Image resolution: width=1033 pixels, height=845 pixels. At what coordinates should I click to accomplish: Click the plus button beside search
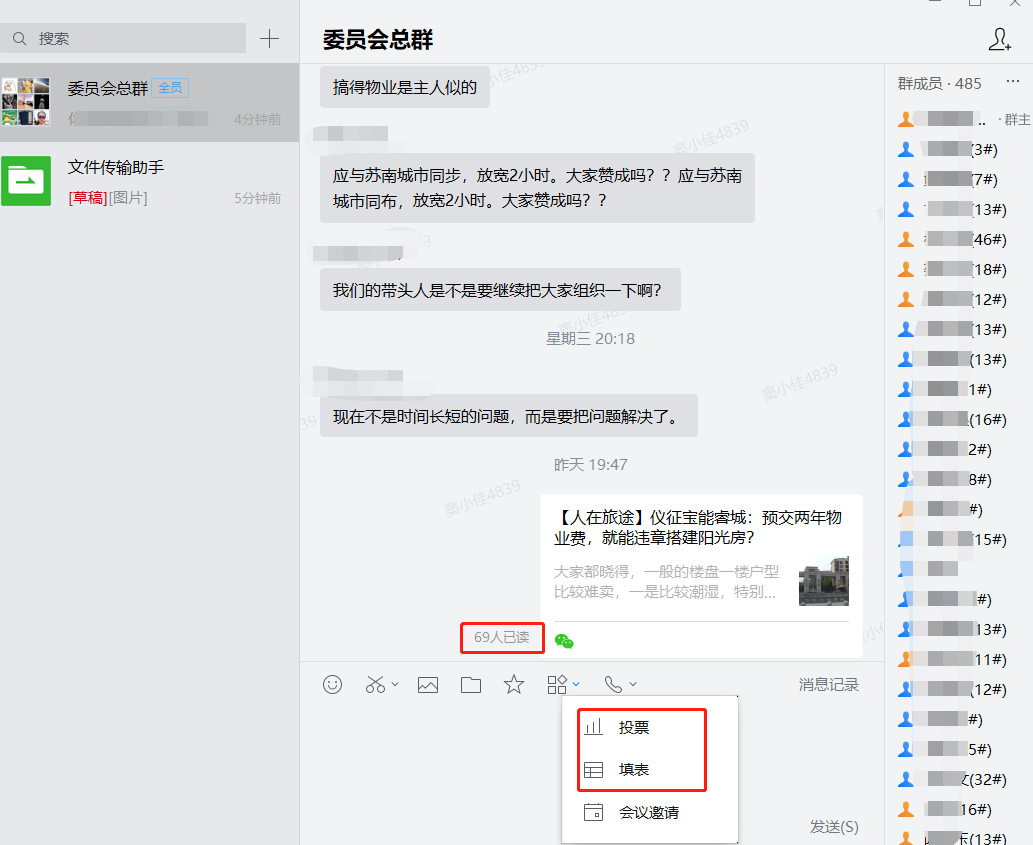coord(269,38)
